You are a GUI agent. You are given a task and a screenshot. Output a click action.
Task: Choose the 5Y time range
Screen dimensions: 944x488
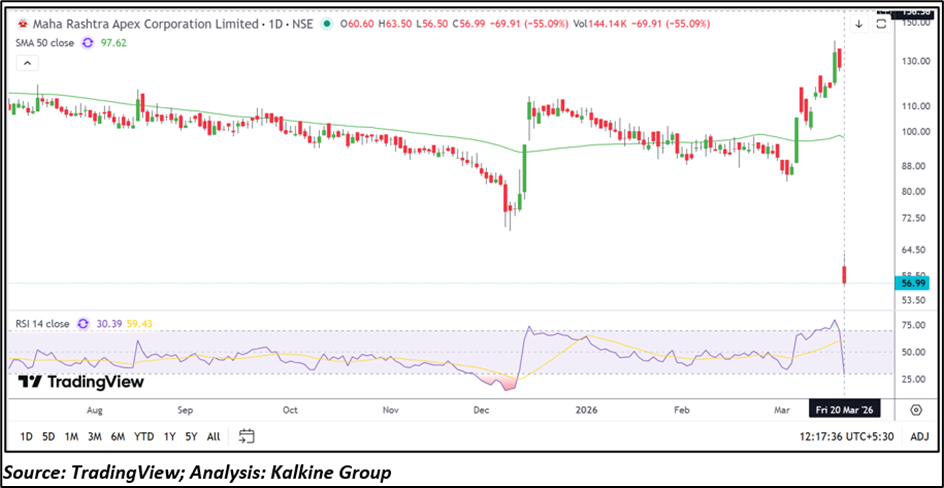190,436
